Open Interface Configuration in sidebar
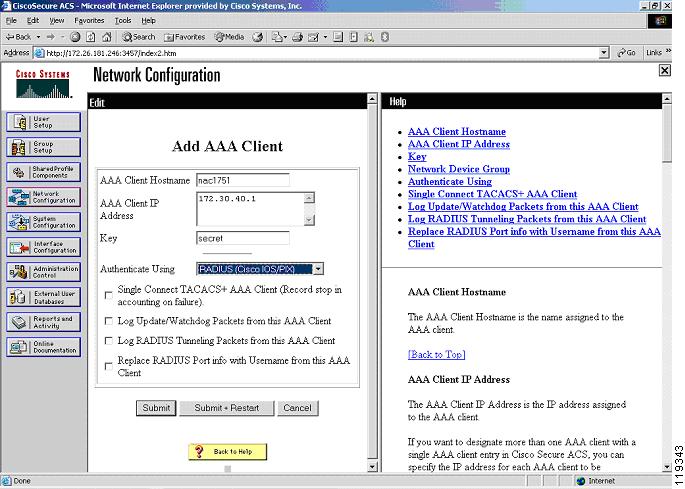Screen dimensions: 685x489 click(43, 247)
